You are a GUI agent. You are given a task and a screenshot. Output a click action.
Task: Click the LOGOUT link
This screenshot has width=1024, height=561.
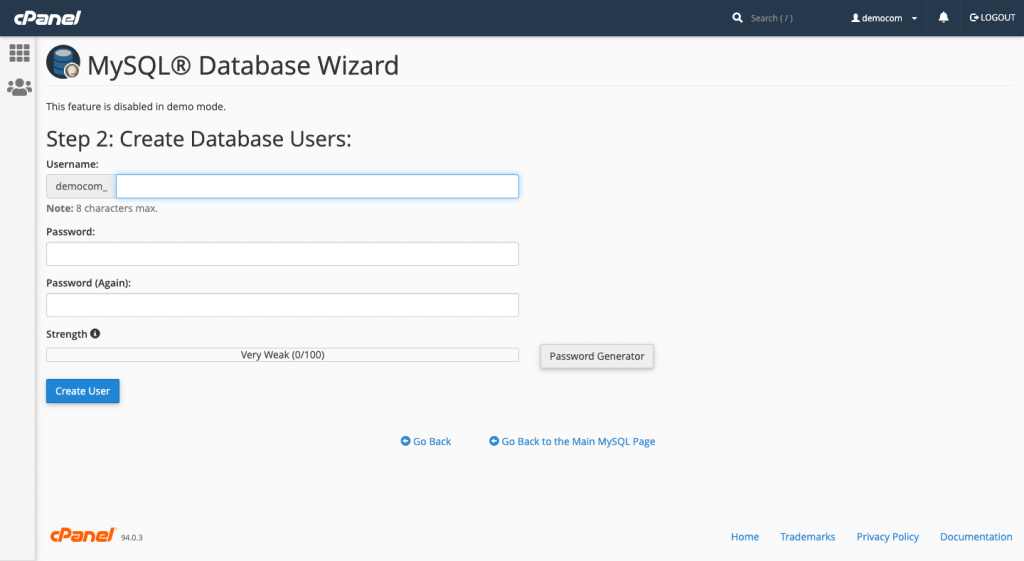coord(993,18)
